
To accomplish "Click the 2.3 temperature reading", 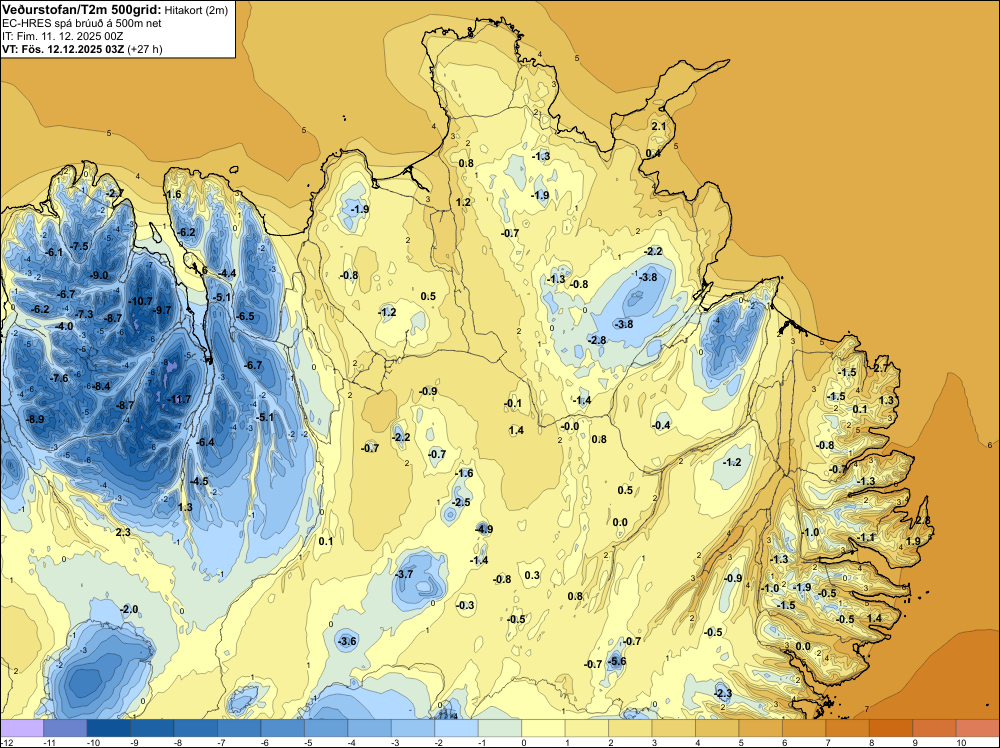I will pyautogui.click(x=123, y=532).
